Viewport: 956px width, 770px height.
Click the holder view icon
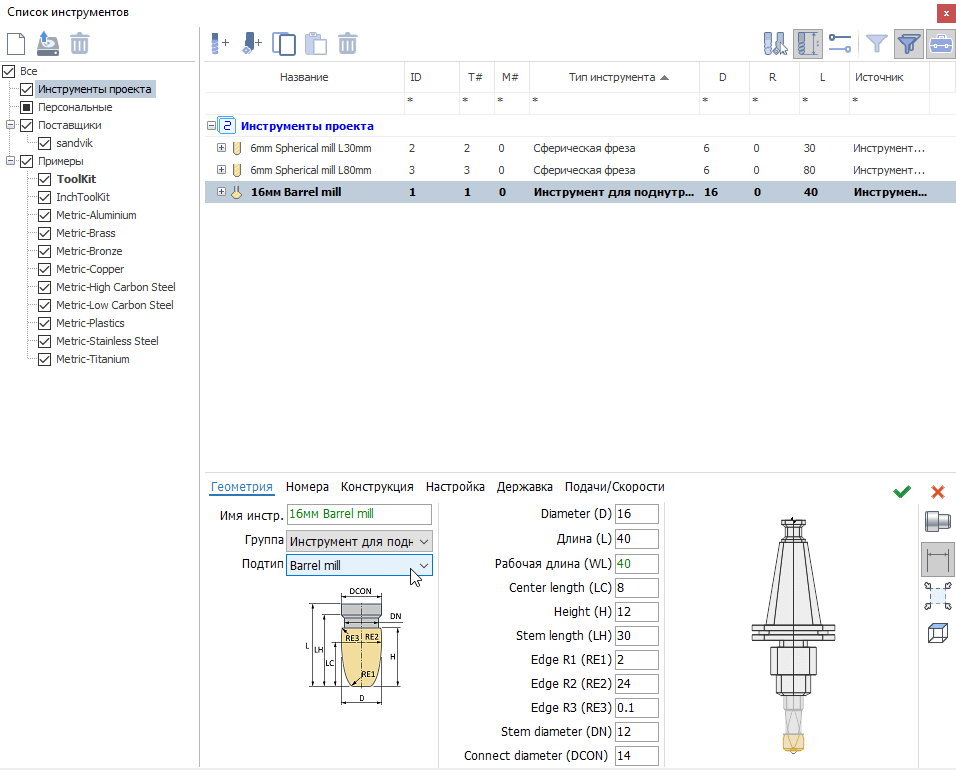(x=937, y=521)
